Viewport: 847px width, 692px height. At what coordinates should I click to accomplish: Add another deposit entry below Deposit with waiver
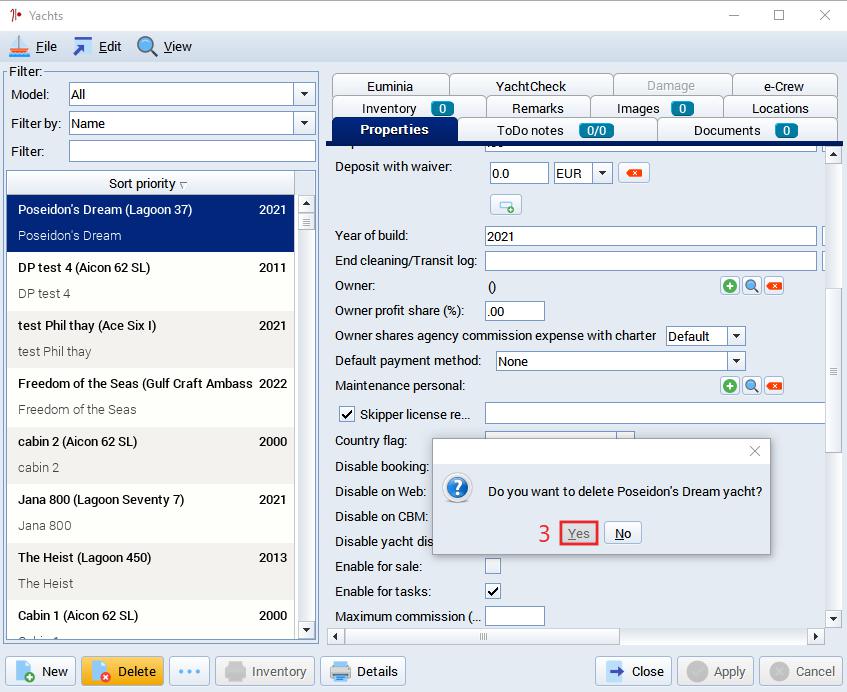point(506,205)
